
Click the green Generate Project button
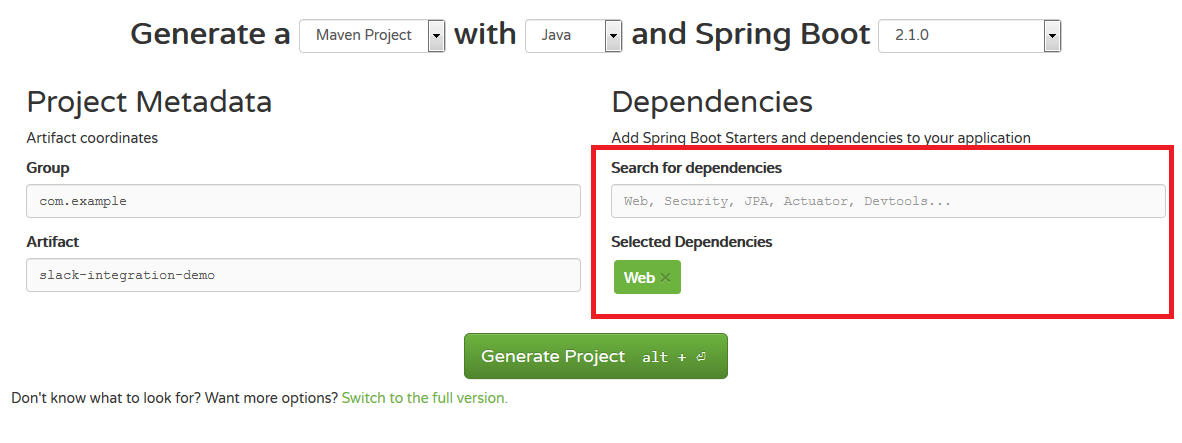tap(596, 356)
